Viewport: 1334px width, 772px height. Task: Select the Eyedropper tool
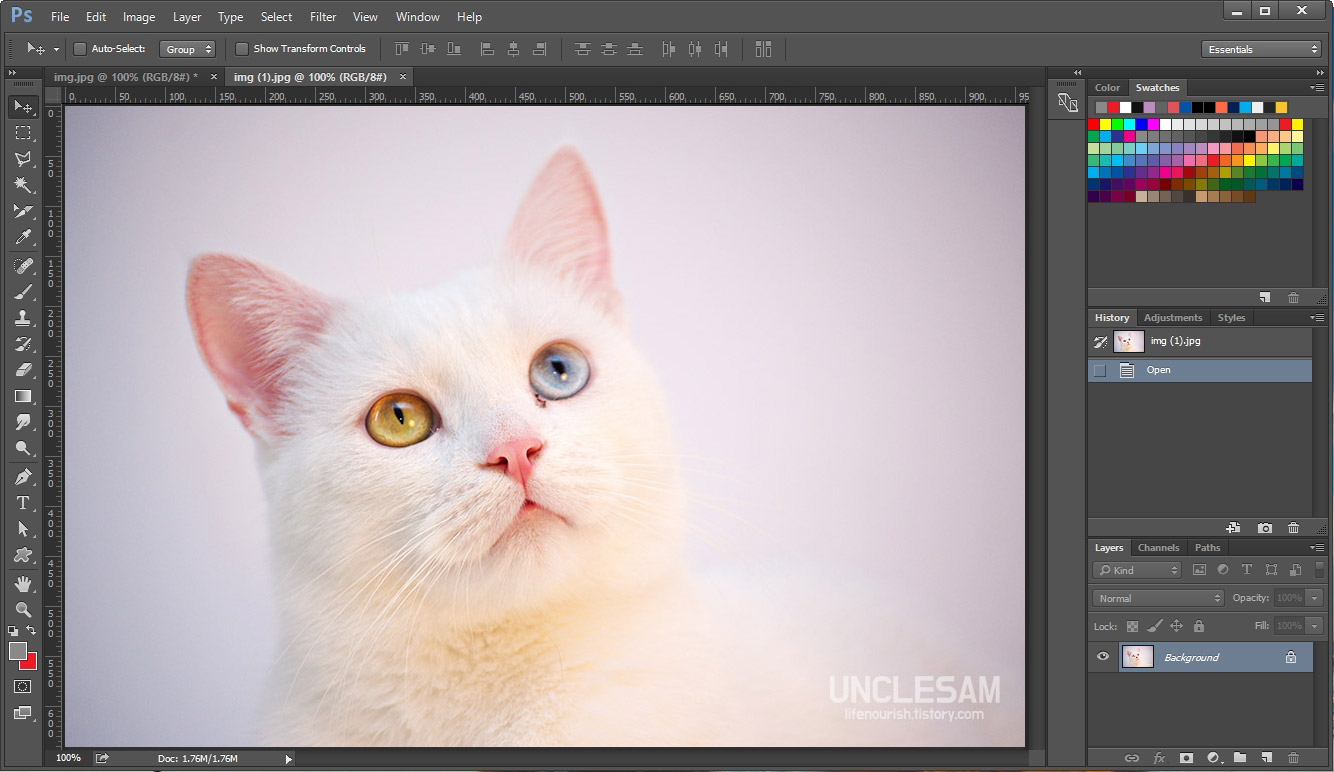click(x=22, y=237)
